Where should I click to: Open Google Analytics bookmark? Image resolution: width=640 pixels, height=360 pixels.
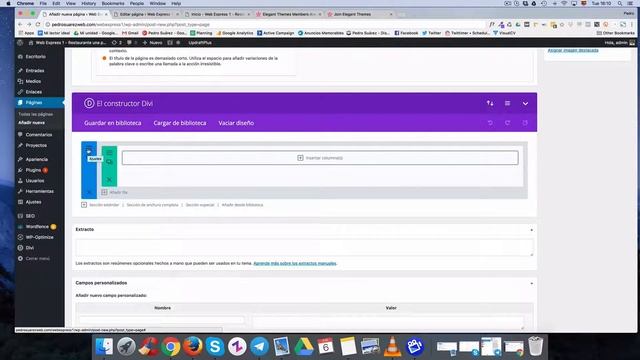pyautogui.click(x=235, y=33)
